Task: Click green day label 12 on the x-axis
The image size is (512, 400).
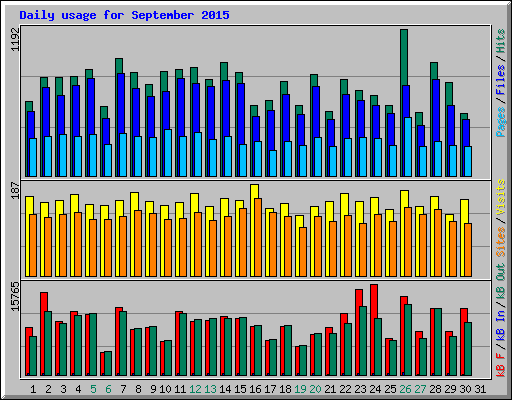Action: [195, 389]
